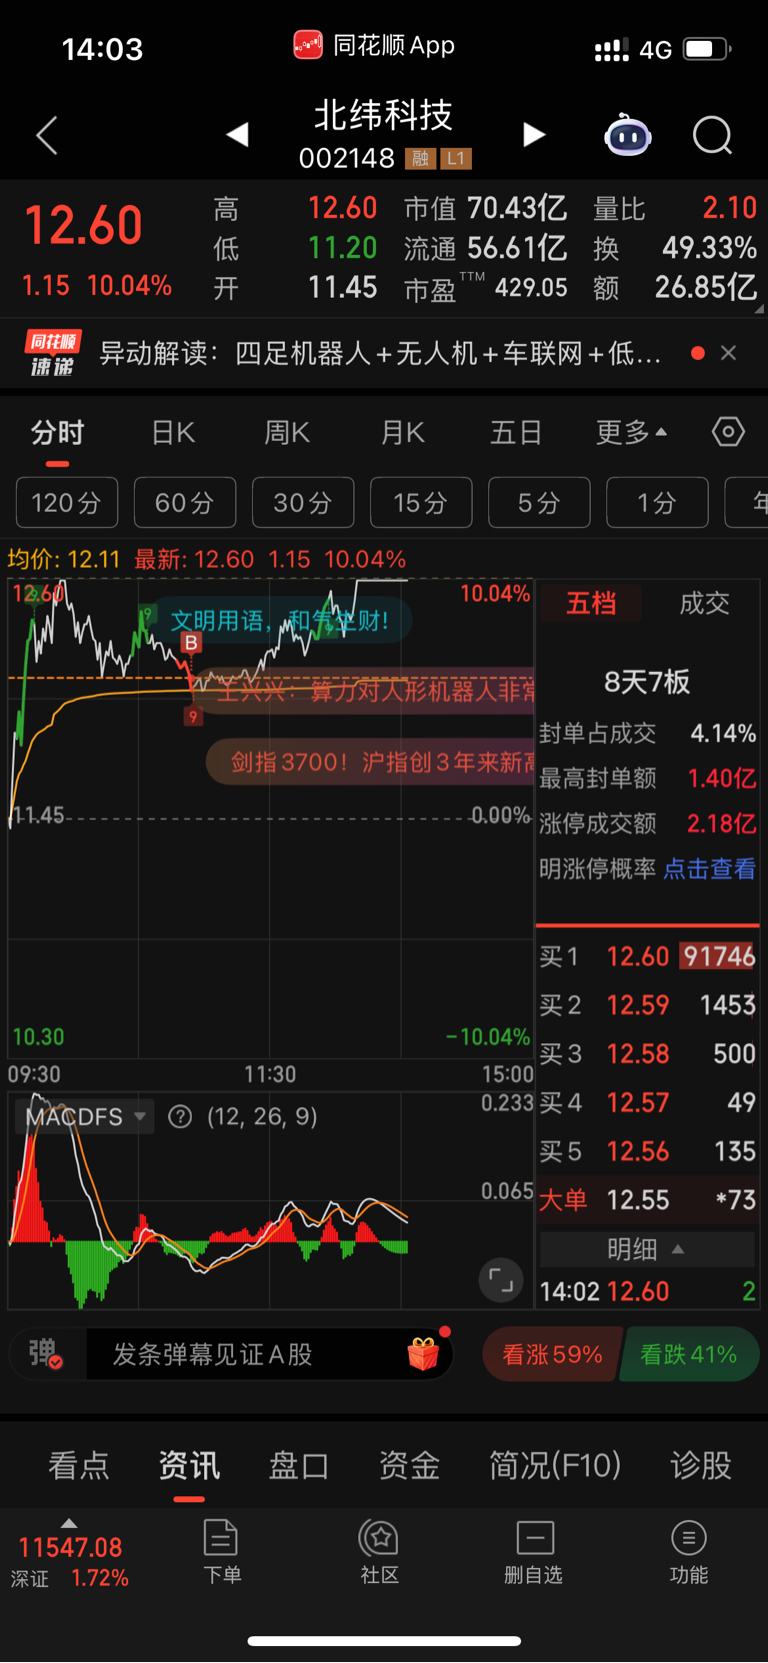Tap the 深证 index value 11547.08

pyautogui.click(x=70, y=1548)
